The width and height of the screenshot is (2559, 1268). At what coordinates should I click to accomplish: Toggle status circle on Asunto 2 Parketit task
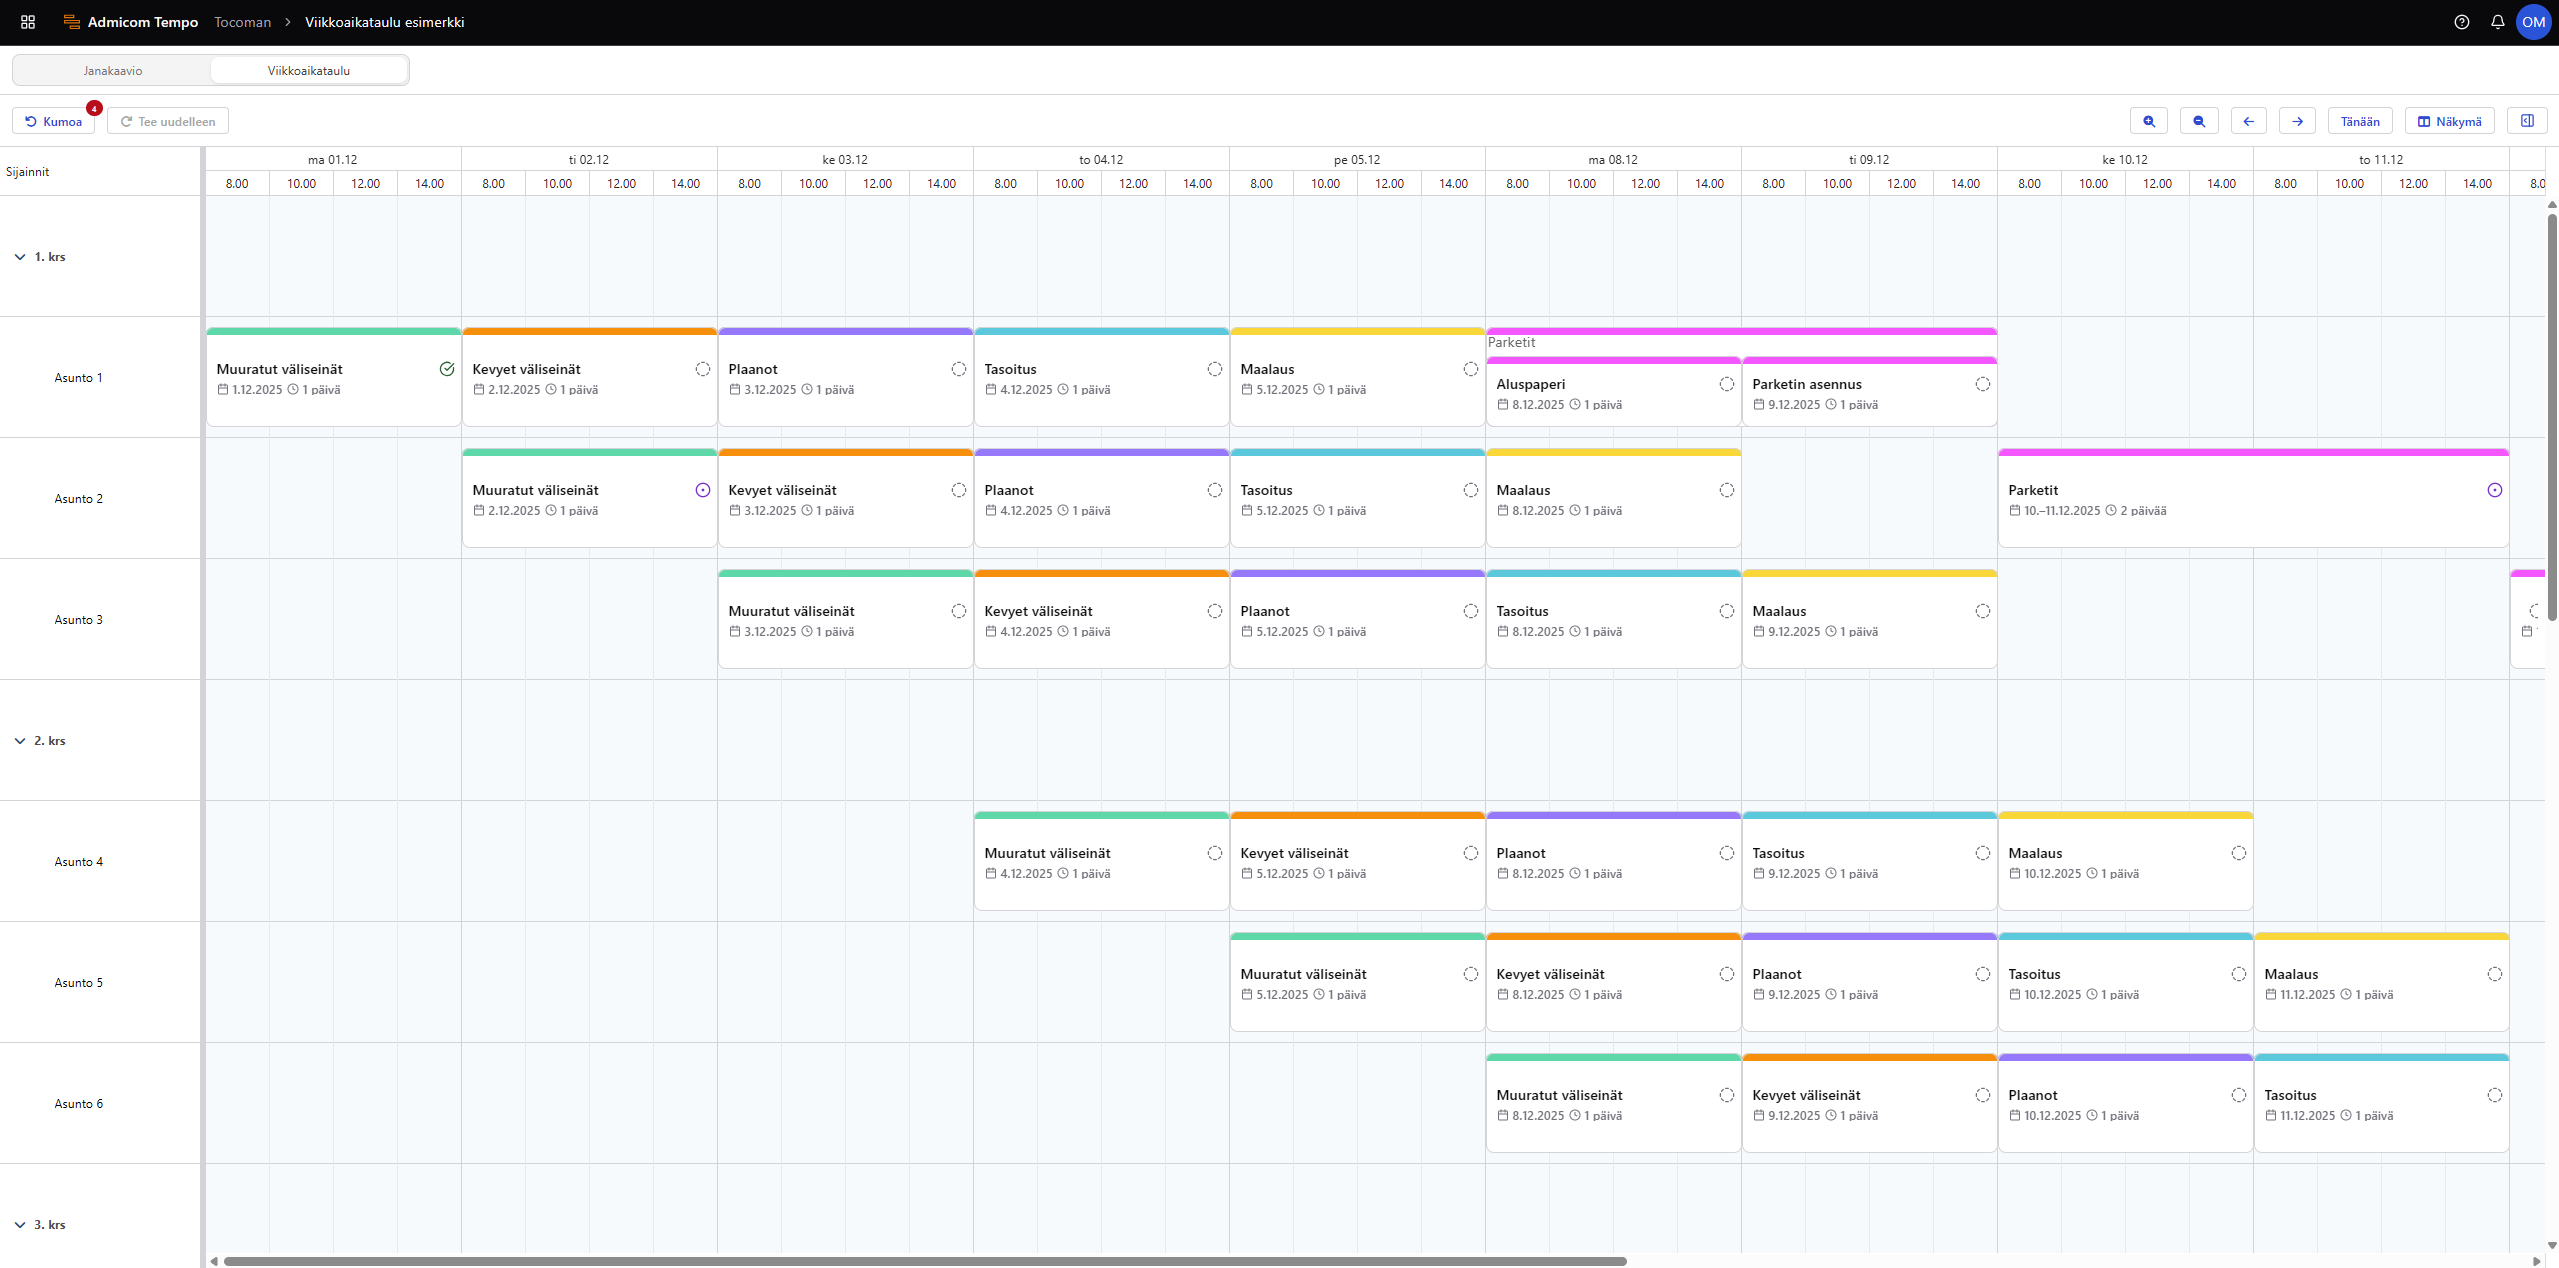click(2494, 490)
